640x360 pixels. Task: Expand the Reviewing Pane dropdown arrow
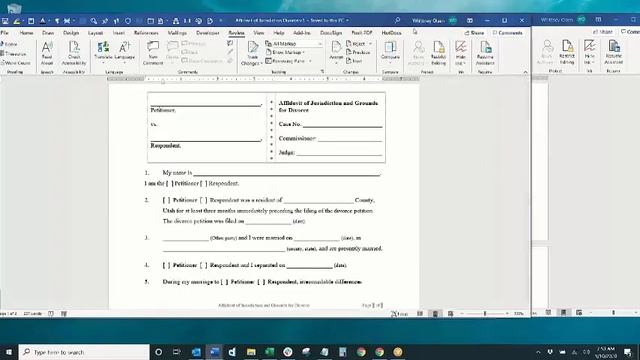click(311, 61)
